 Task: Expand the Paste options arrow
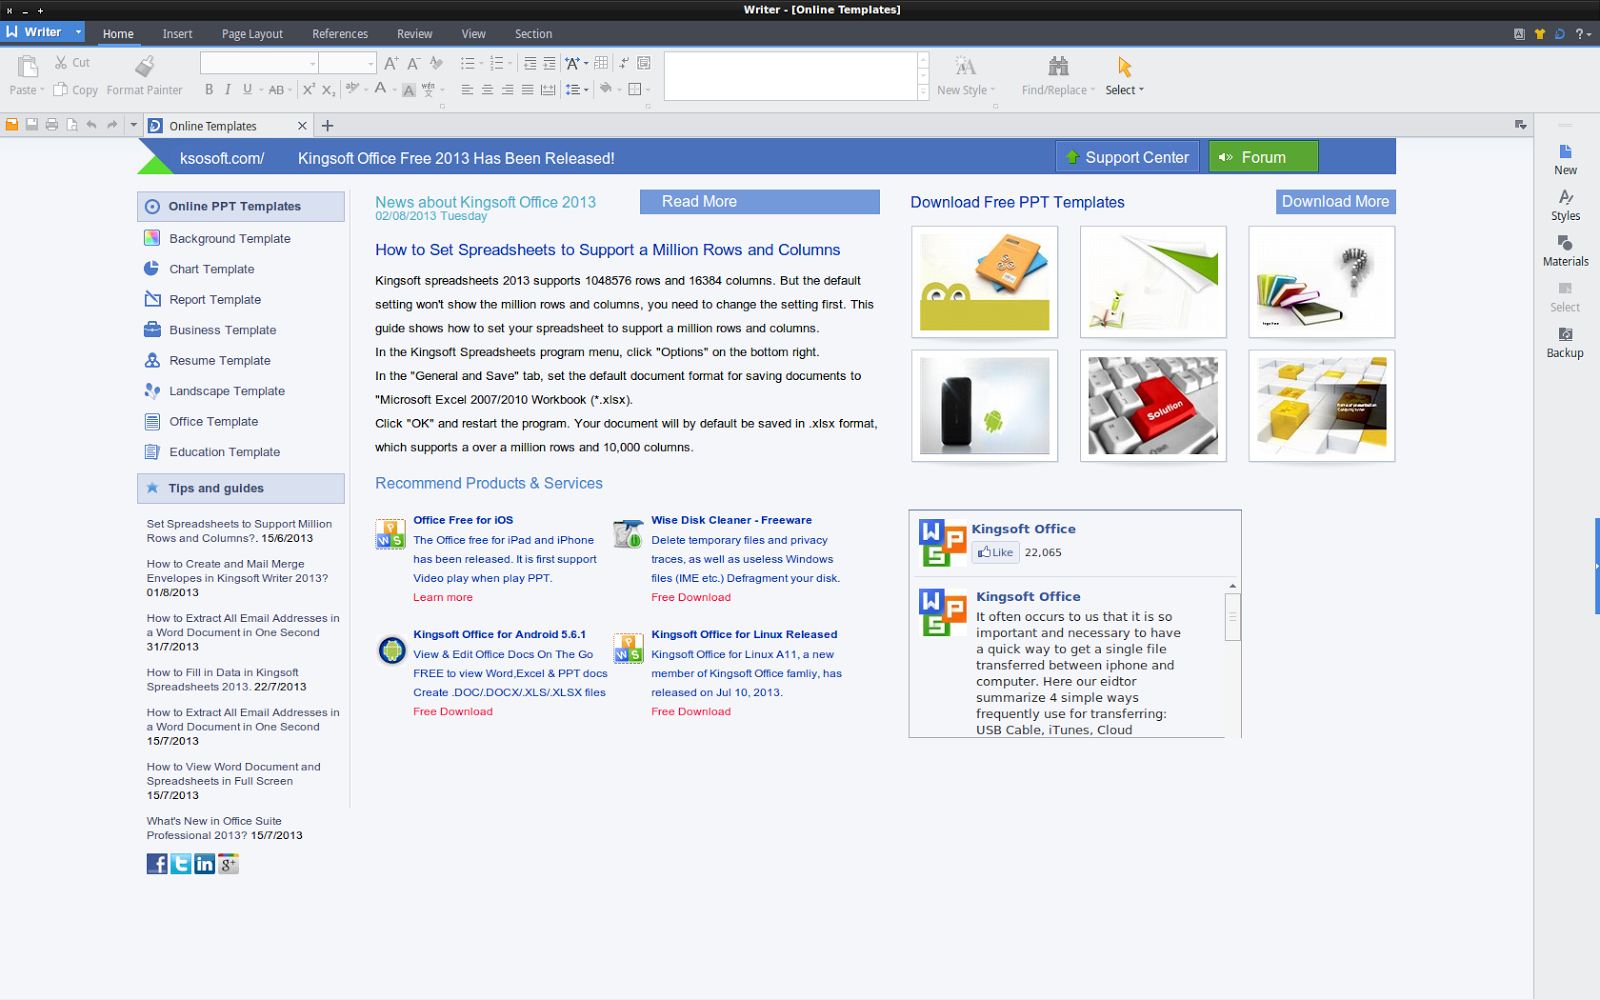click(x=42, y=90)
